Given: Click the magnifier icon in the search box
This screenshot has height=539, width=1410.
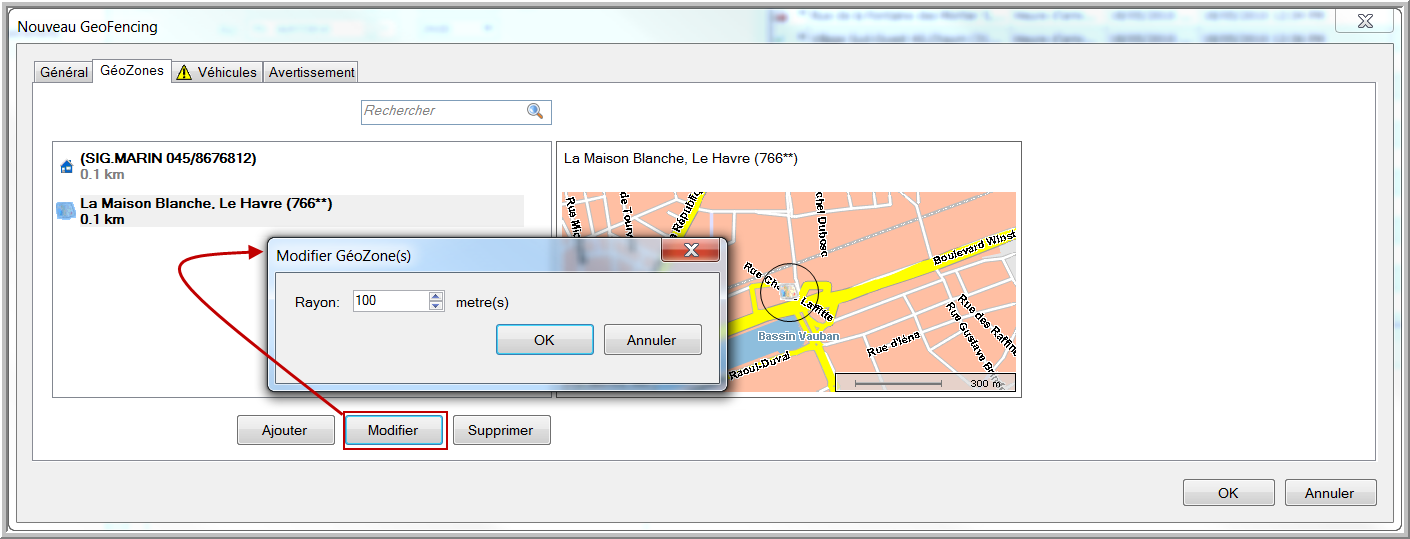Looking at the screenshot, I should point(535,111).
